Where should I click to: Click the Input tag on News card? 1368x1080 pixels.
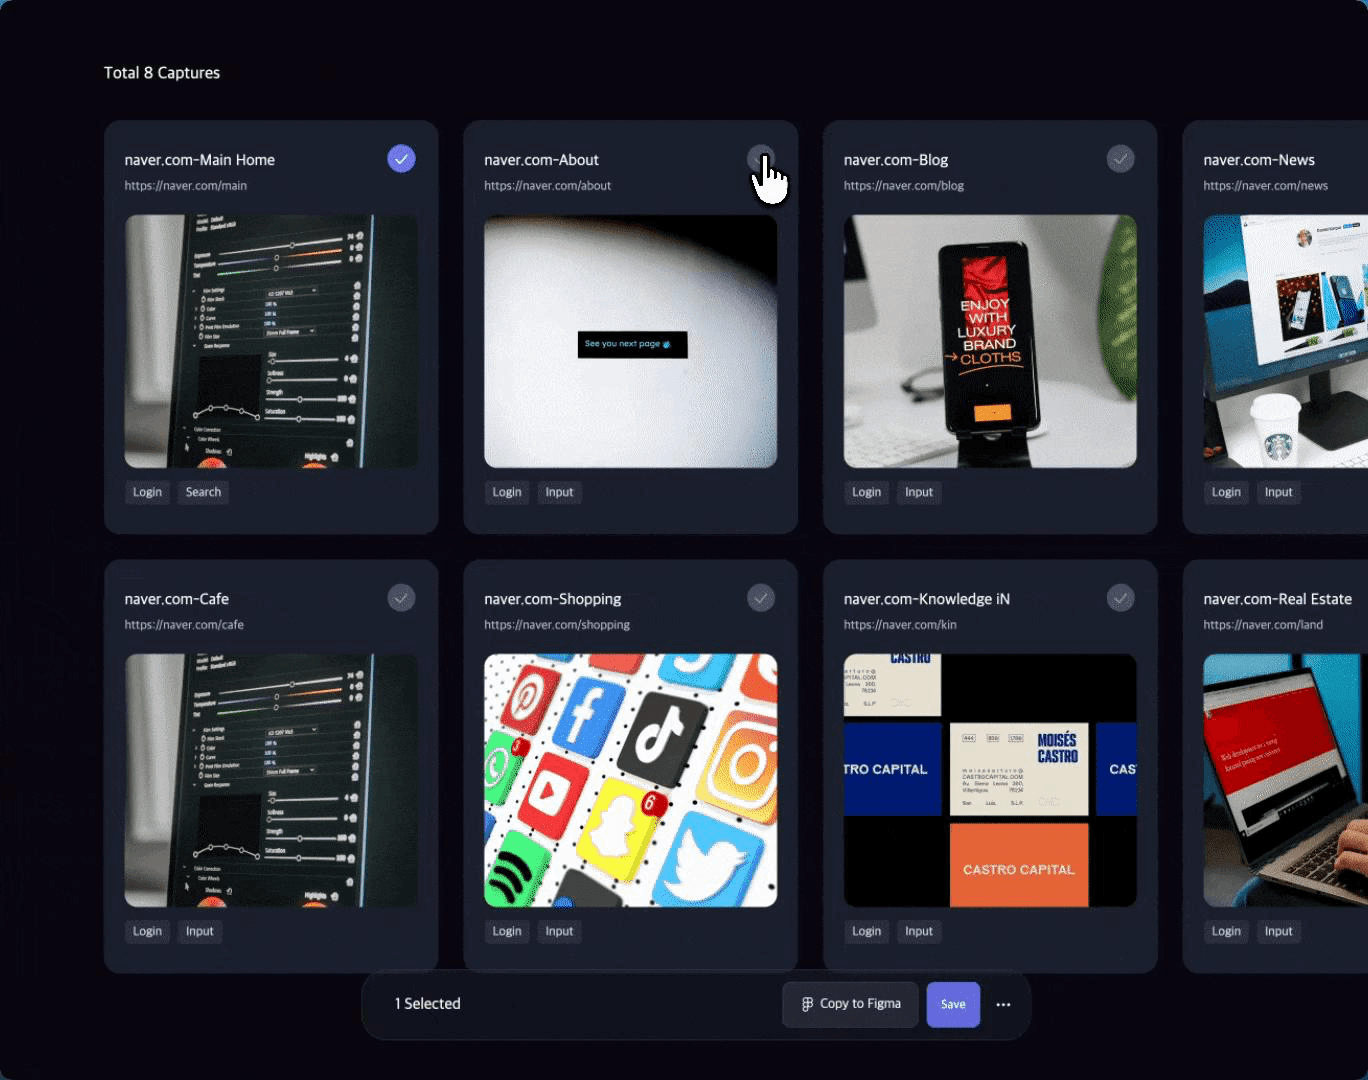[x=1278, y=492]
